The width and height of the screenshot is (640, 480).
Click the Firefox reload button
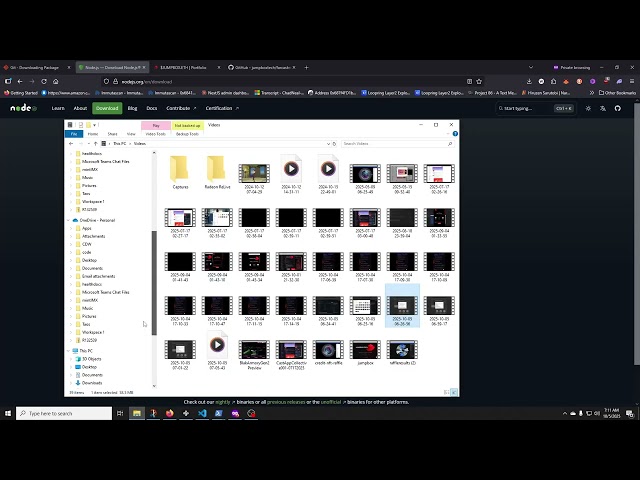click(44, 81)
